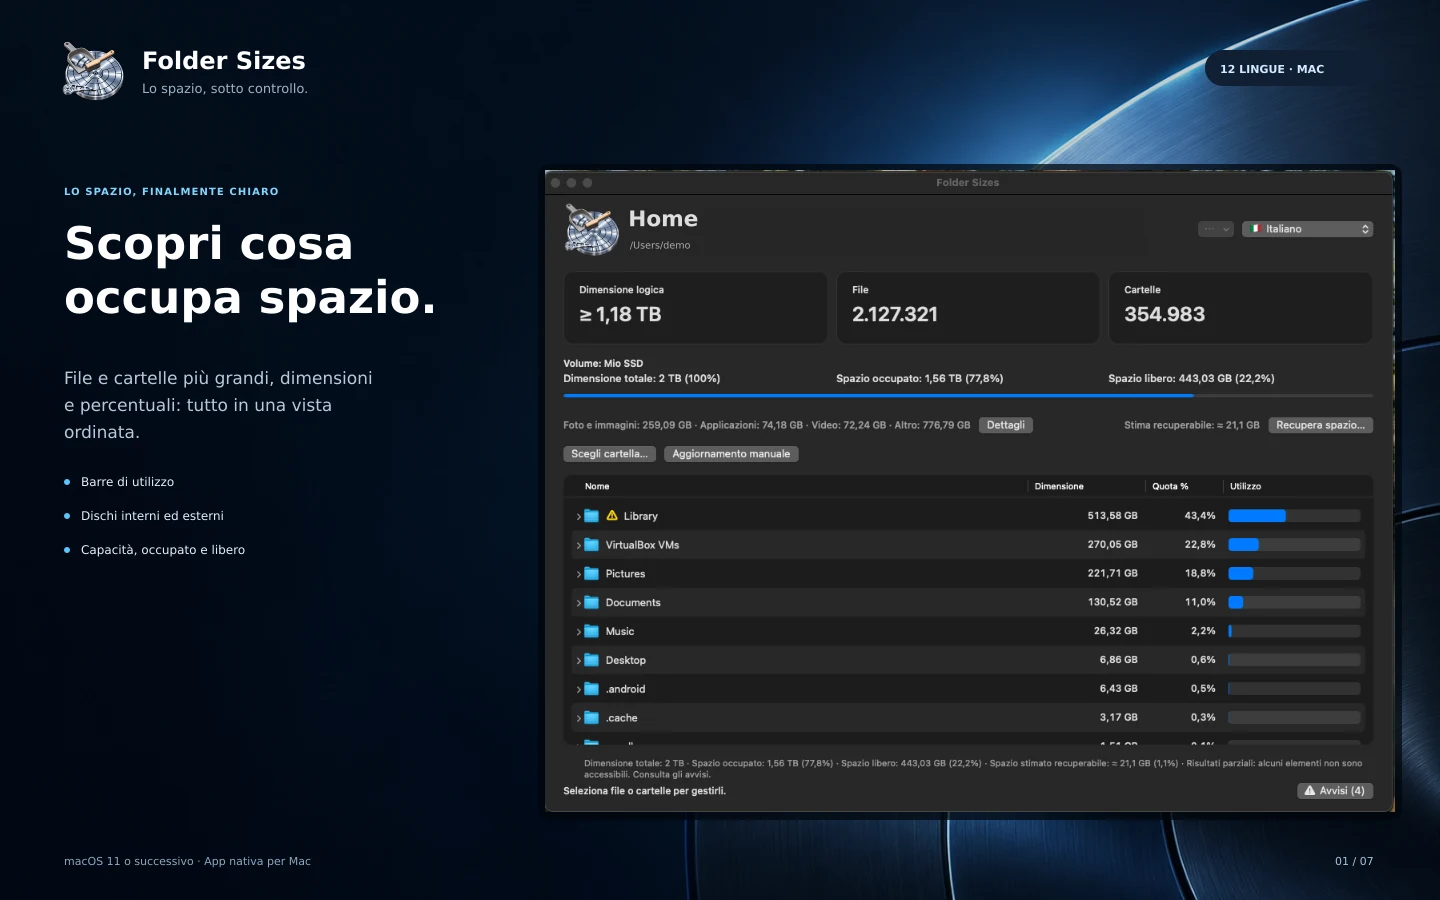
Task: Open the Italiano language dropdown
Action: (x=1307, y=229)
